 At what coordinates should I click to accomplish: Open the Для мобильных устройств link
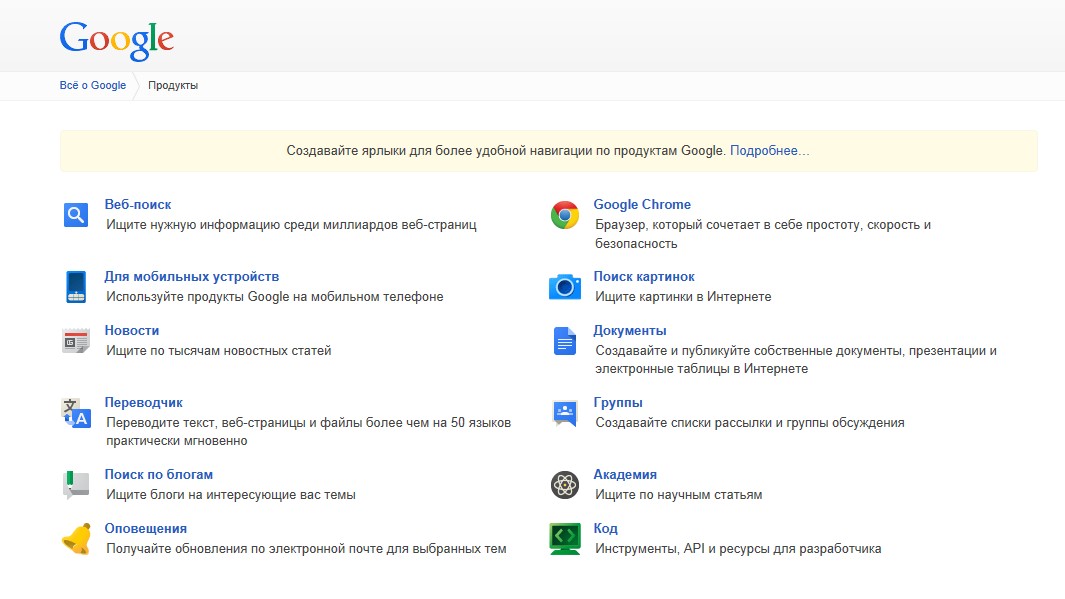click(x=192, y=276)
